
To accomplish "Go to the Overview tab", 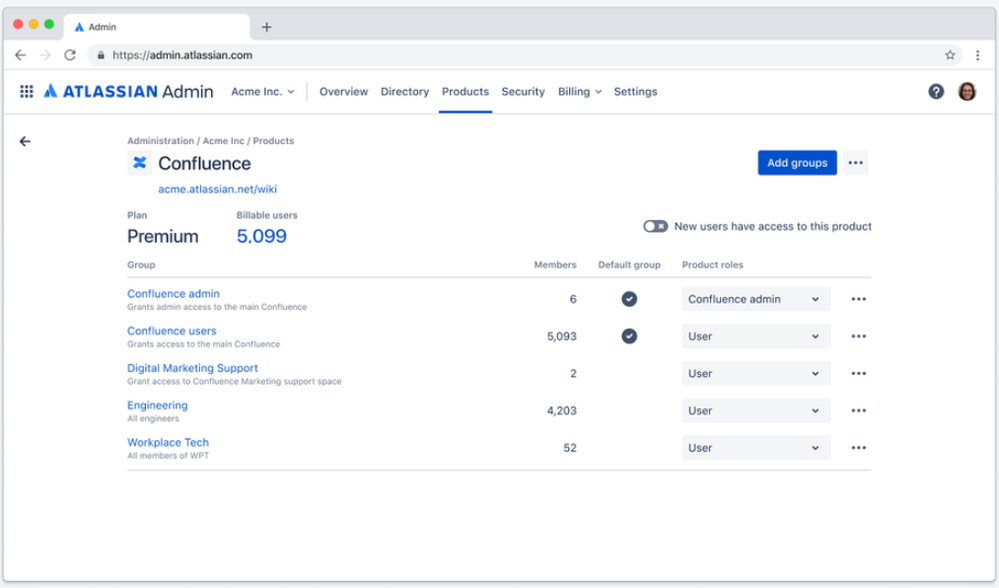I will [343, 92].
